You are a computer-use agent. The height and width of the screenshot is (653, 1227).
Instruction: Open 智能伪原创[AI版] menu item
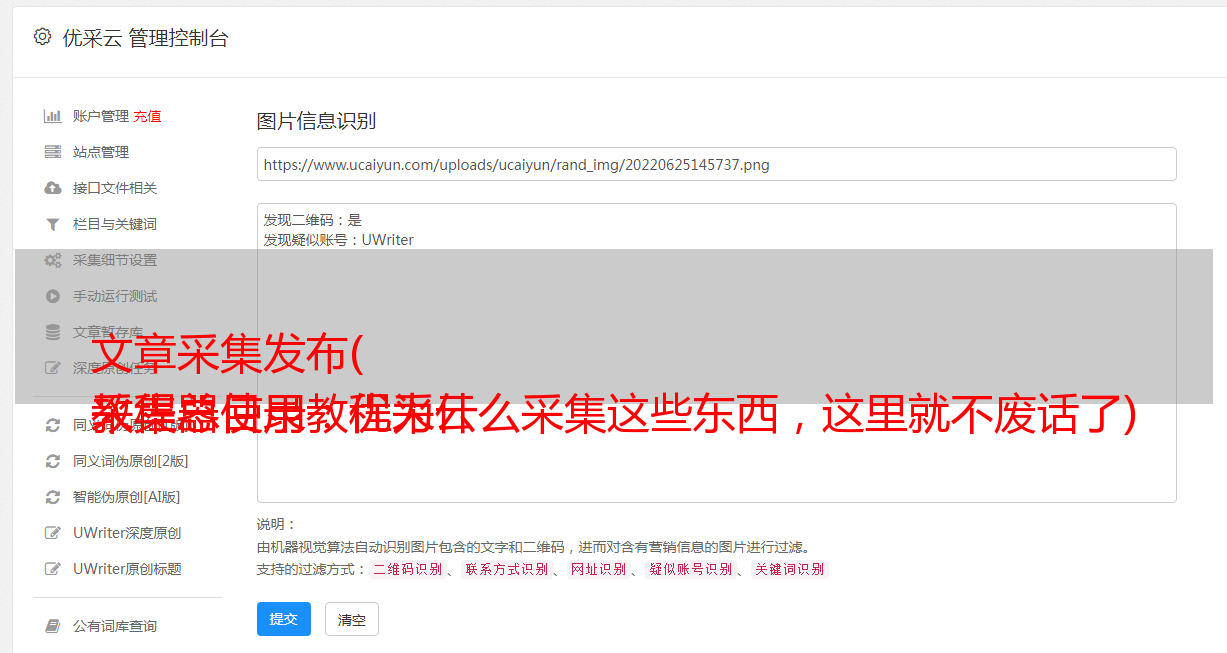[126, 497]
